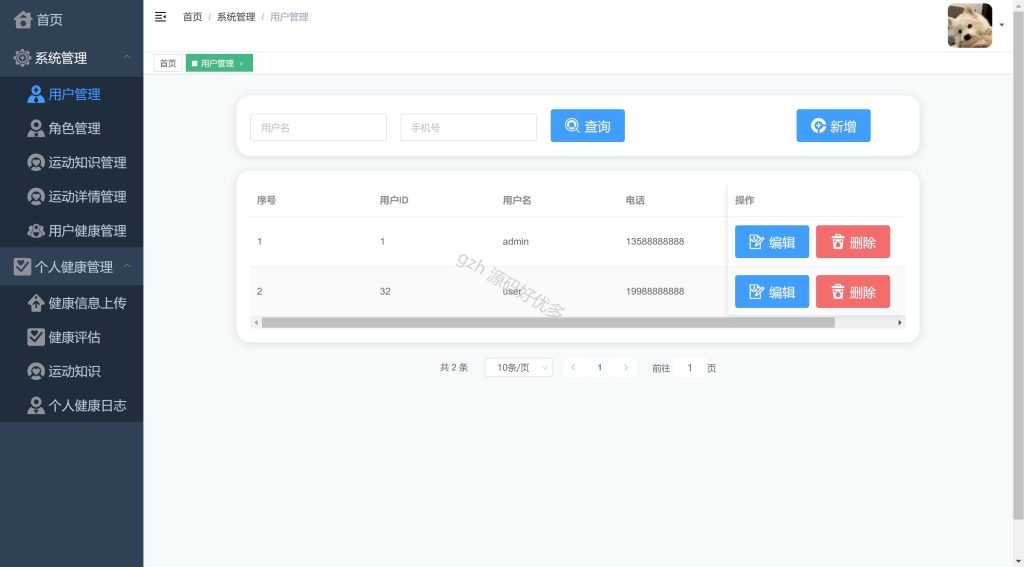The height and width of the screenshot is (567, 1024).
Task: Click phone cell 13588888888
Action: point(655,242)
